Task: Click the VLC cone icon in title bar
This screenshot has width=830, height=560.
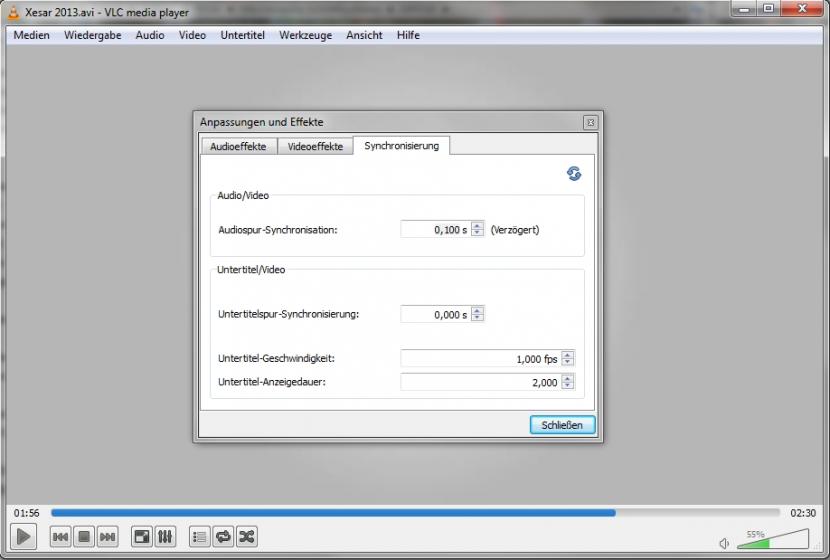Action: (x=14, y=11)
